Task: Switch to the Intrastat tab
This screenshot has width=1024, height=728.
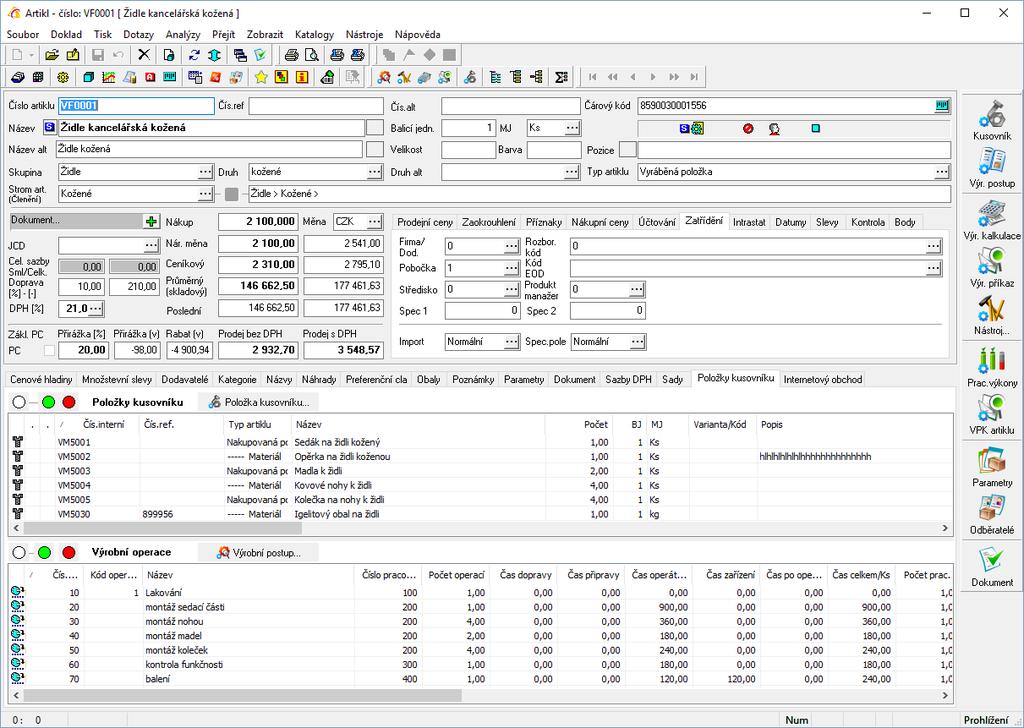Action: click(x=749, y=222)
